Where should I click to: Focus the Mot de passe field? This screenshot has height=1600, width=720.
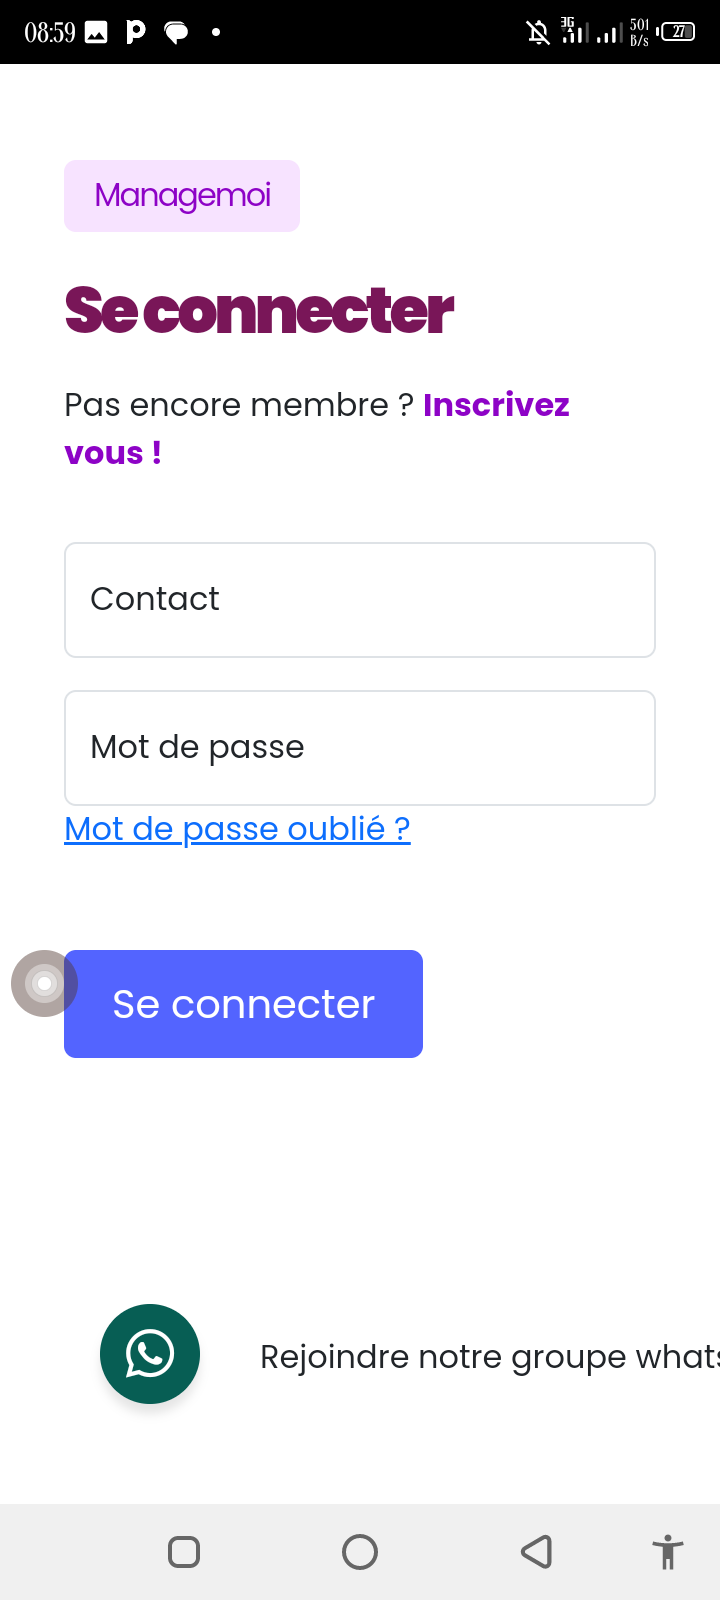[360, 748]
